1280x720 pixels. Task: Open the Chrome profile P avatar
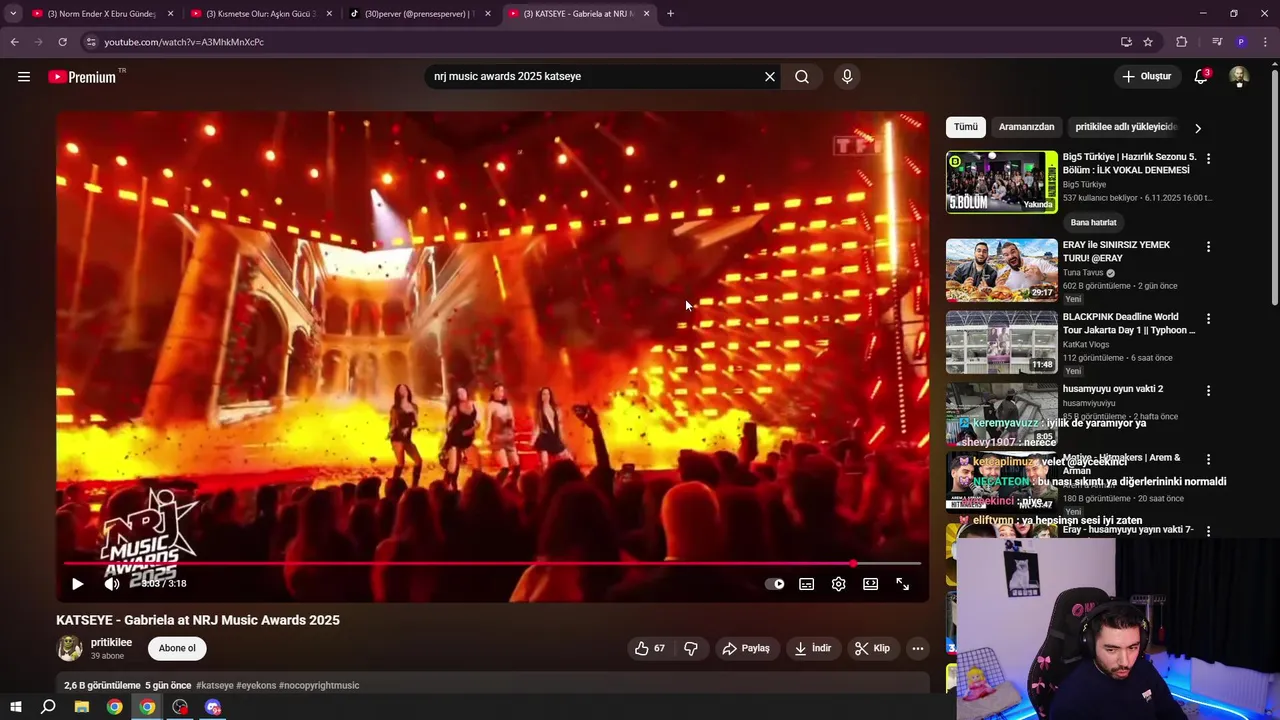1241,42
